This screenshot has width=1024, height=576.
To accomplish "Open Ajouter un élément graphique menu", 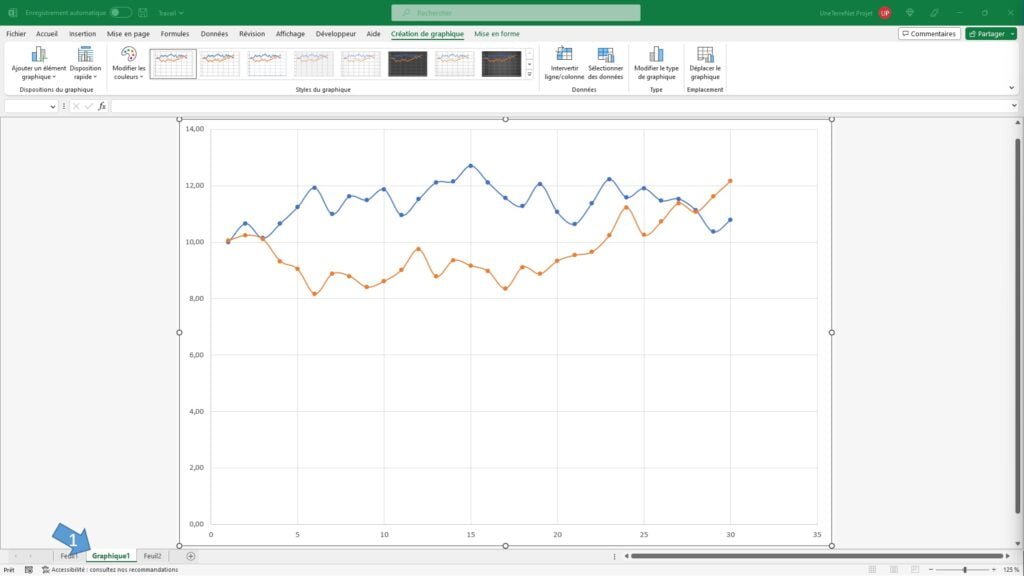I will (38, 62).
